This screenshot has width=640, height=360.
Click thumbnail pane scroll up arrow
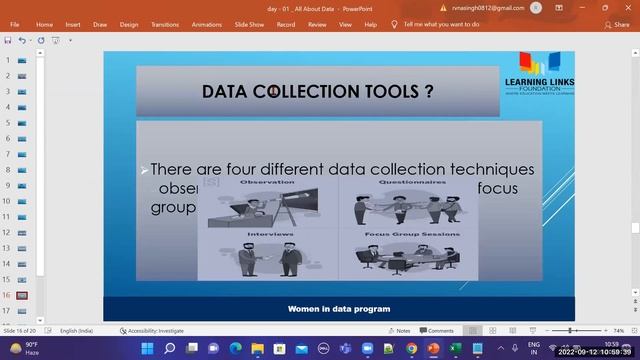[x=40, y=53]
